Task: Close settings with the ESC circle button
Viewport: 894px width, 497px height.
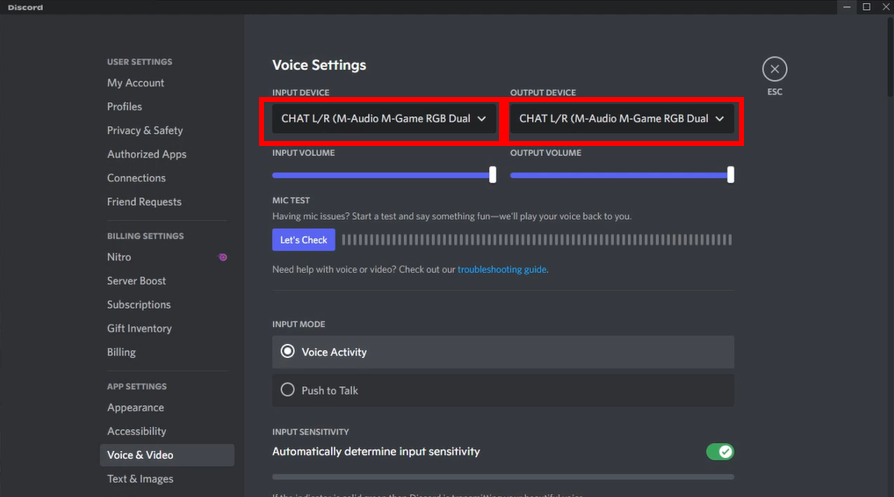Action: 774,69
